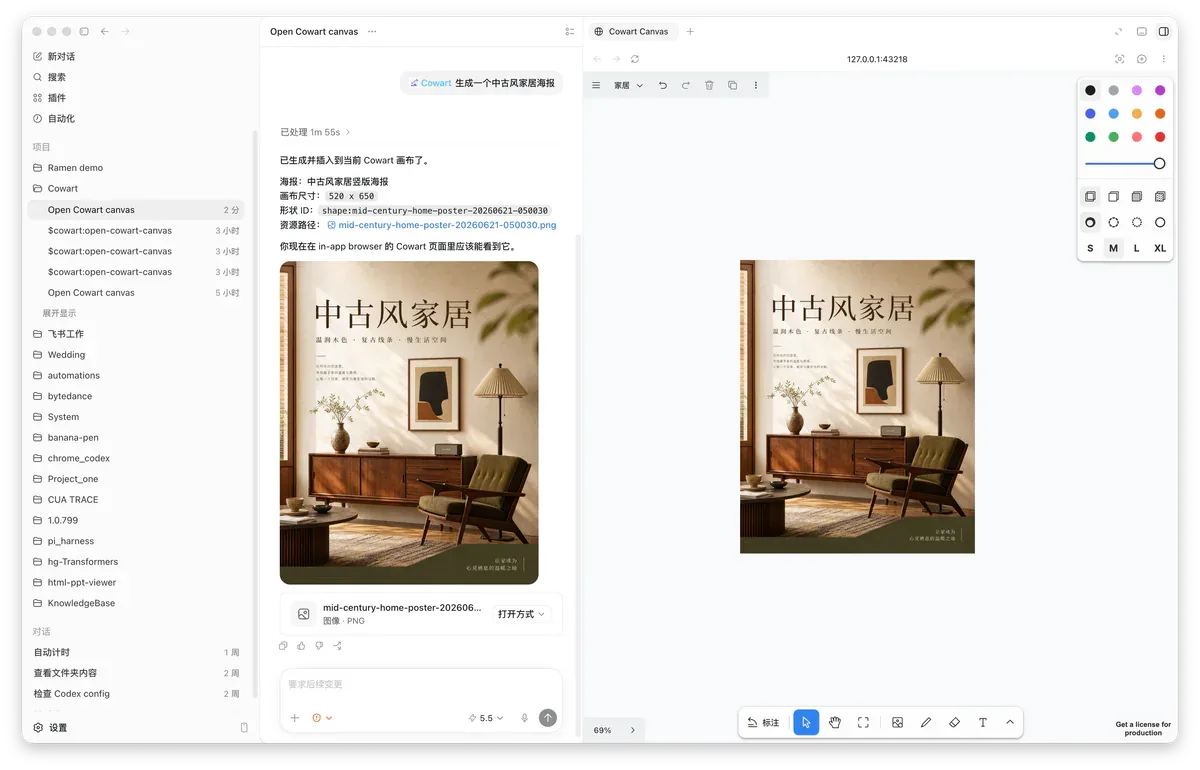Open browser three-dot menu
The width and height of the screenshot is (1200, 770).
[1163, 59]
